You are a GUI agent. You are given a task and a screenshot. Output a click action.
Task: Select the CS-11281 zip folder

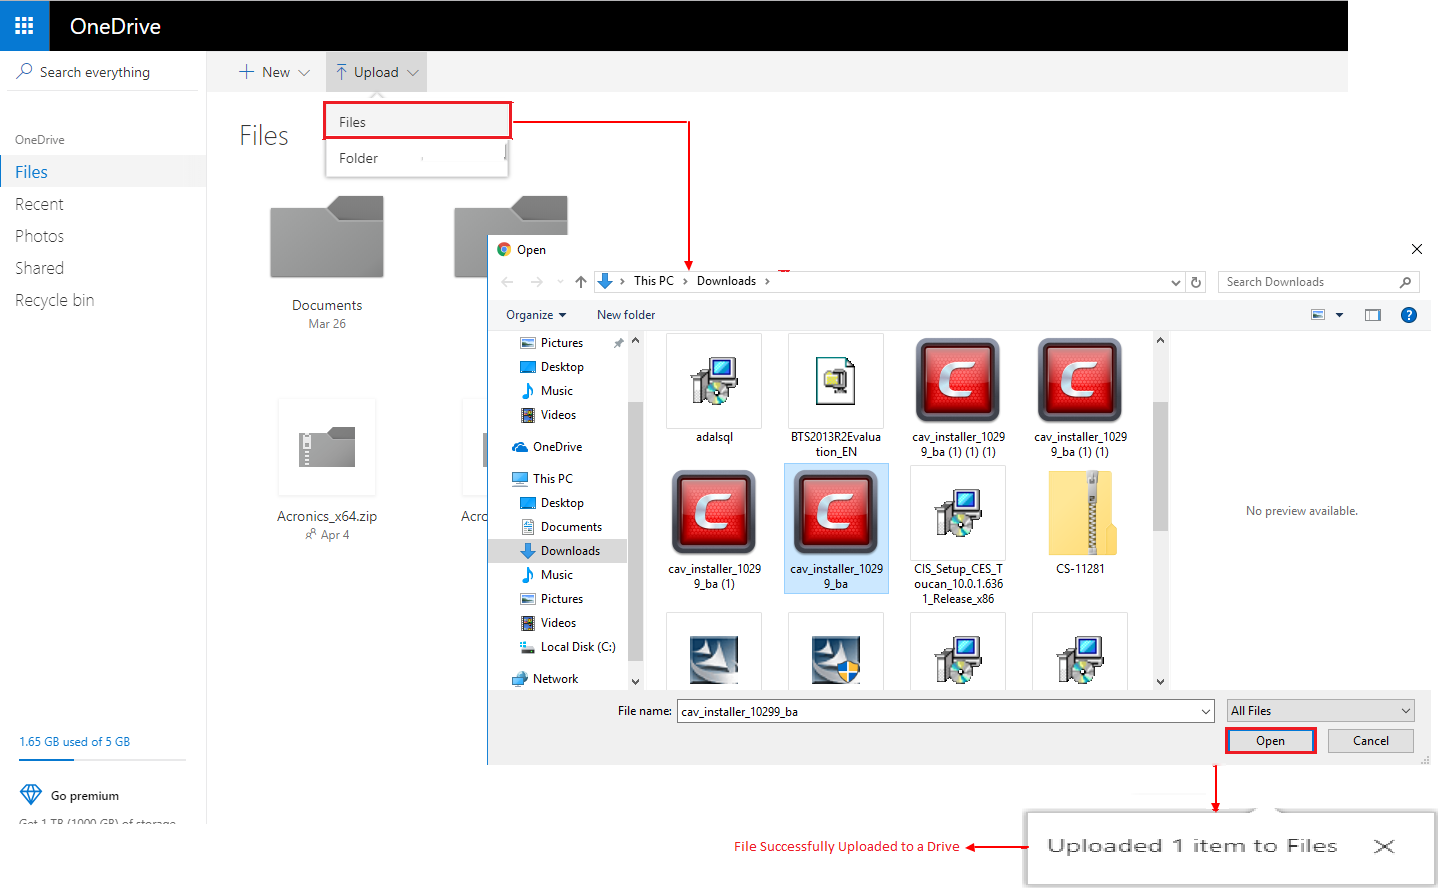pyautogui.click(x=1080, y=522)
